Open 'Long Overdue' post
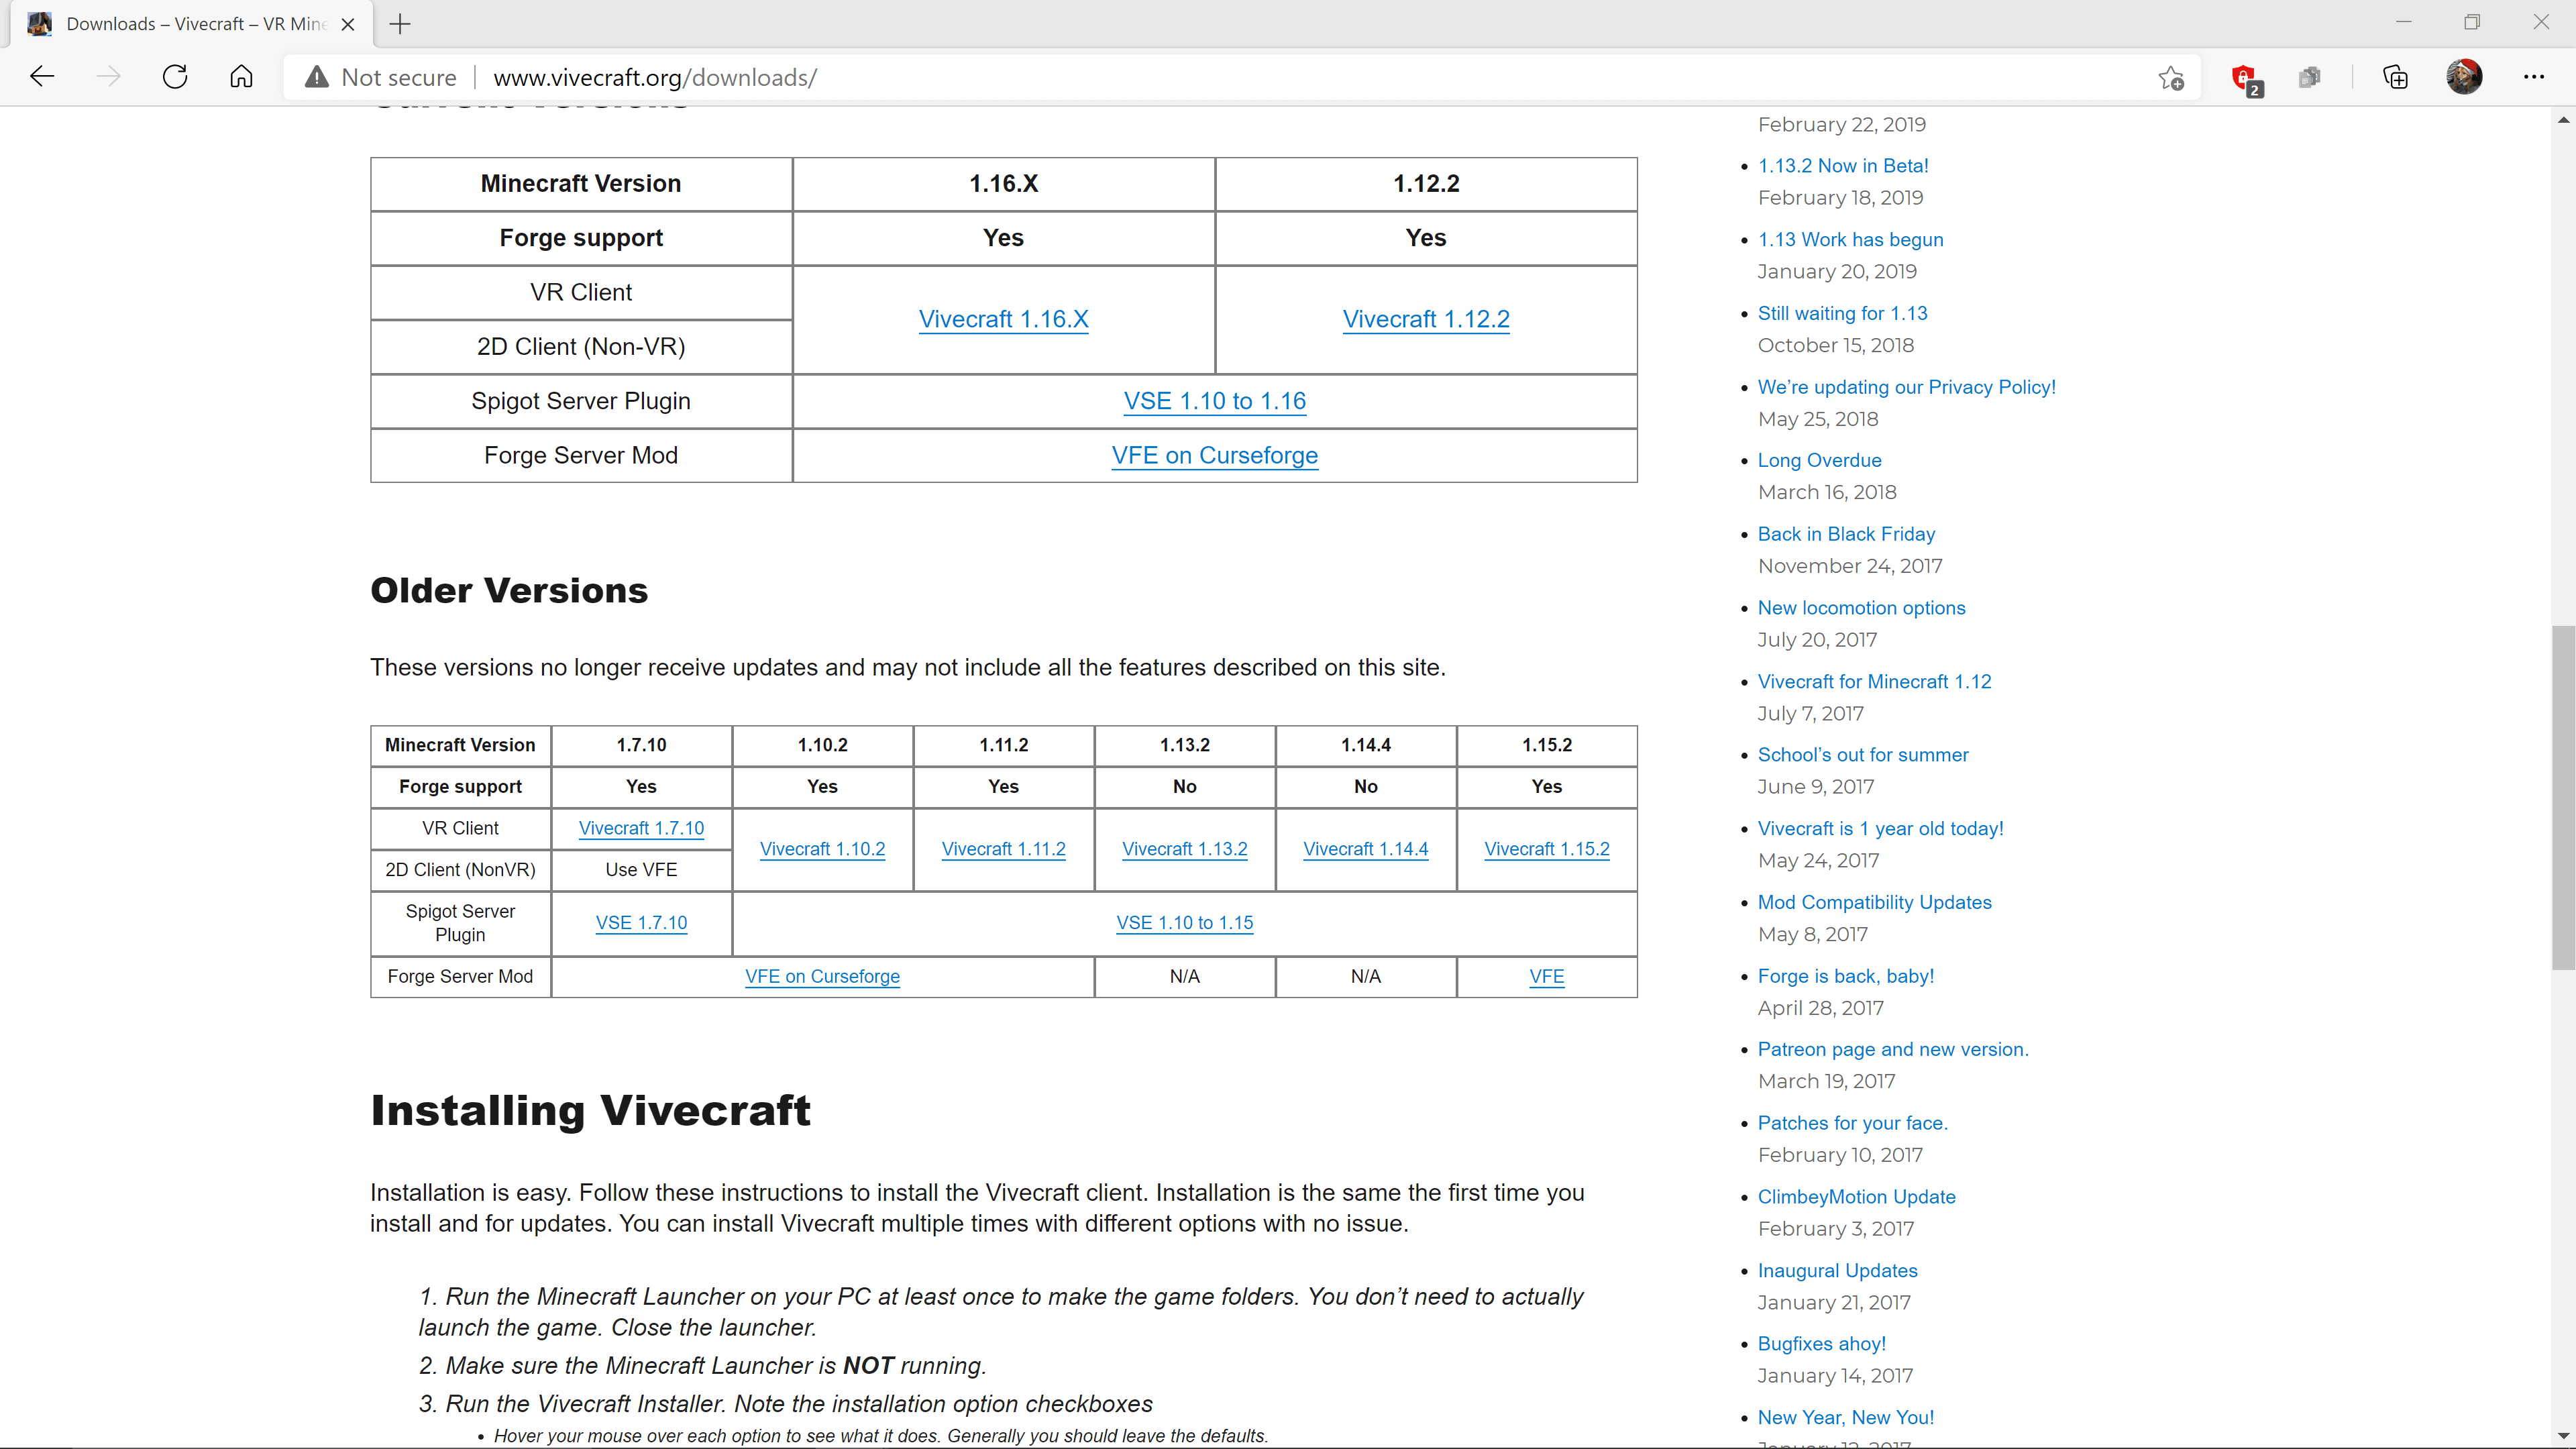Screen dimensions: 2576x1449 click(x=1819, y=460)
